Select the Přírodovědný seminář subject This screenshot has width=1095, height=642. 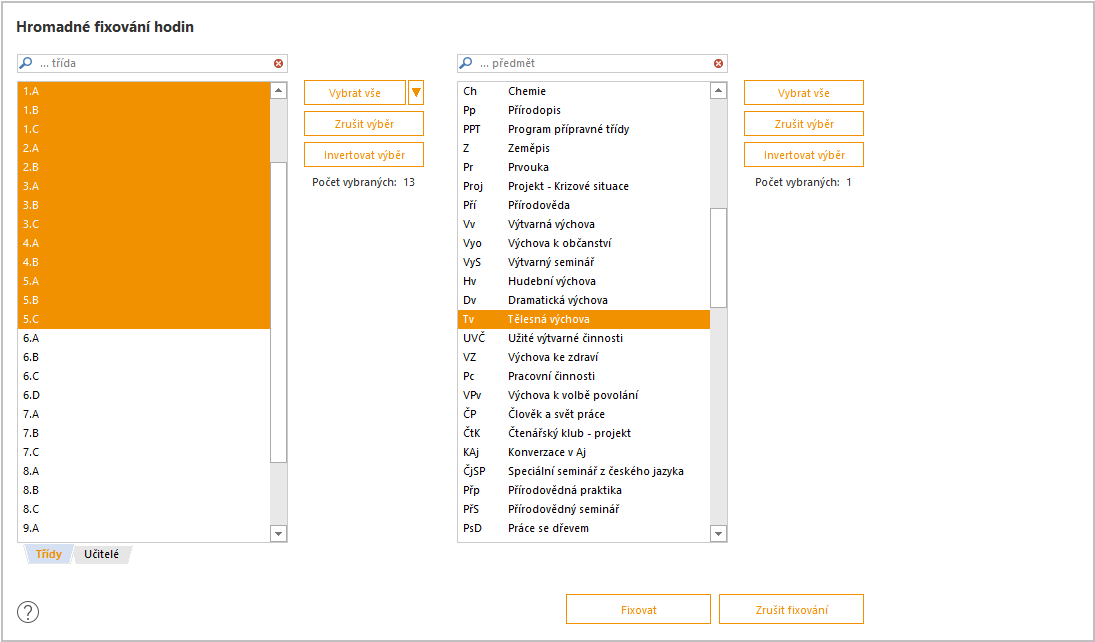click(x=585, y=509)
